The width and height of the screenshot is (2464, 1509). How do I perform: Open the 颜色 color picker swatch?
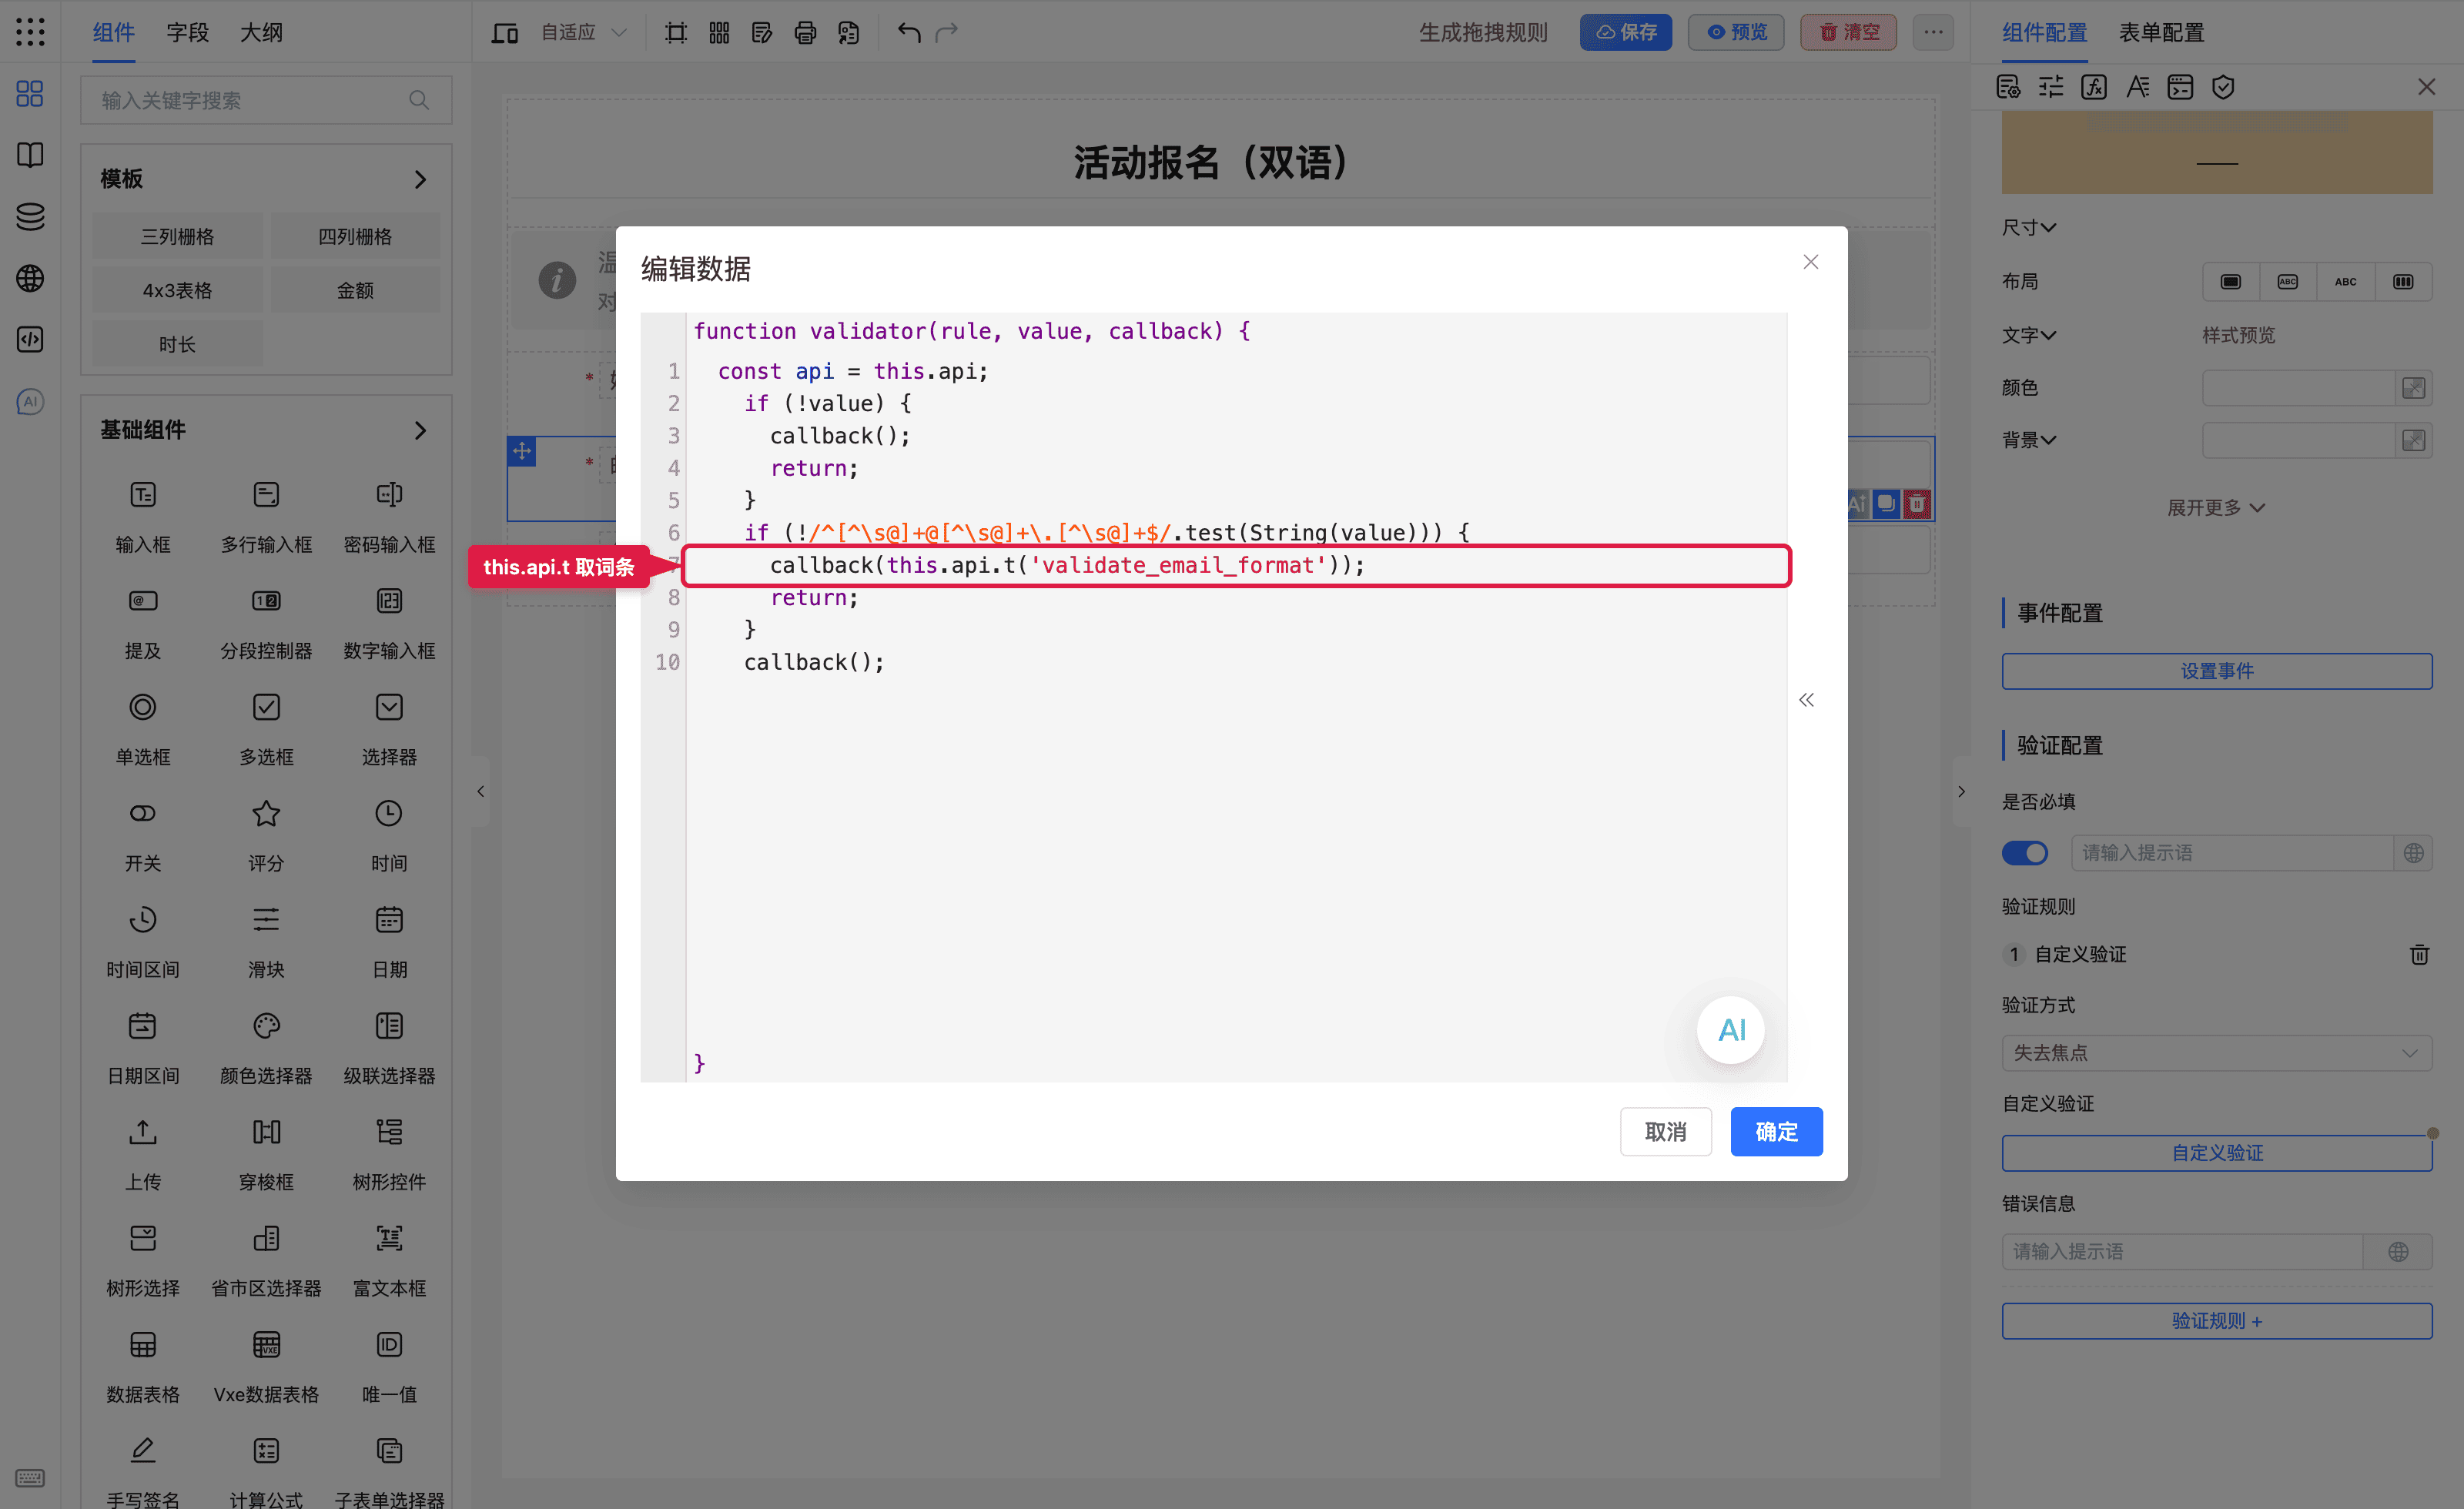coord(2413,387)
